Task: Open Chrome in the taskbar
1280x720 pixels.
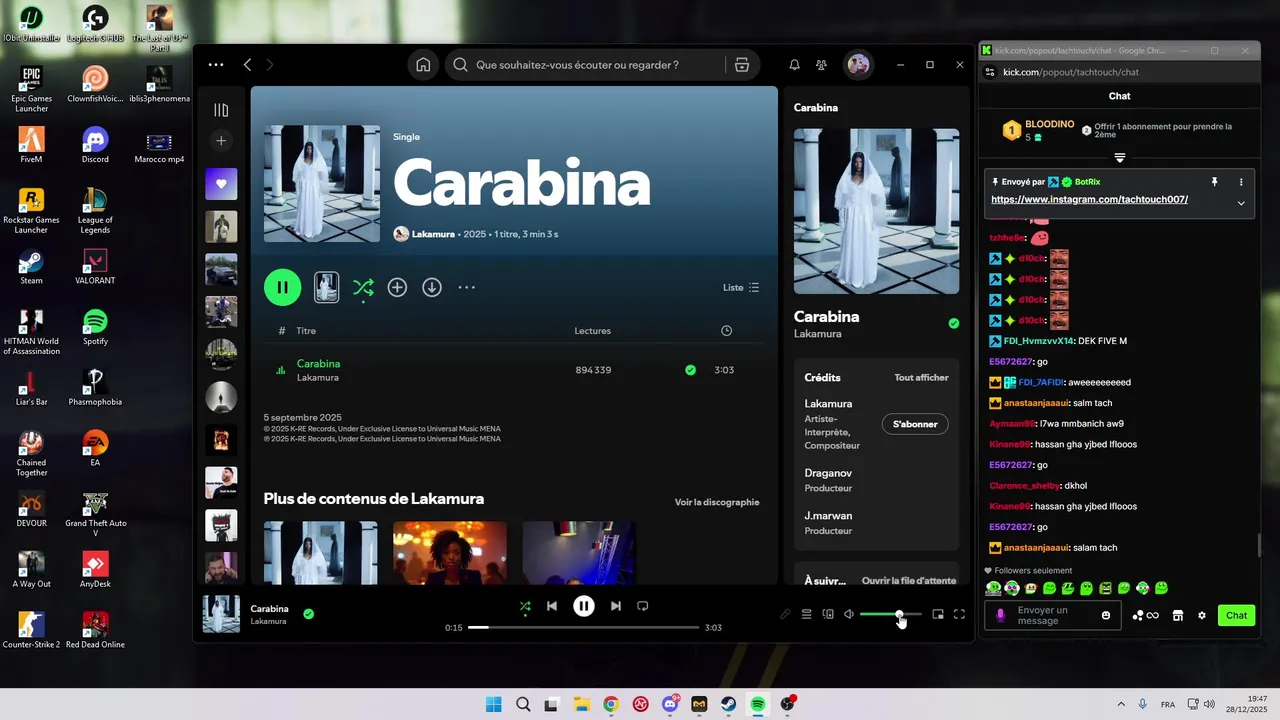Action: pos(611,704)
